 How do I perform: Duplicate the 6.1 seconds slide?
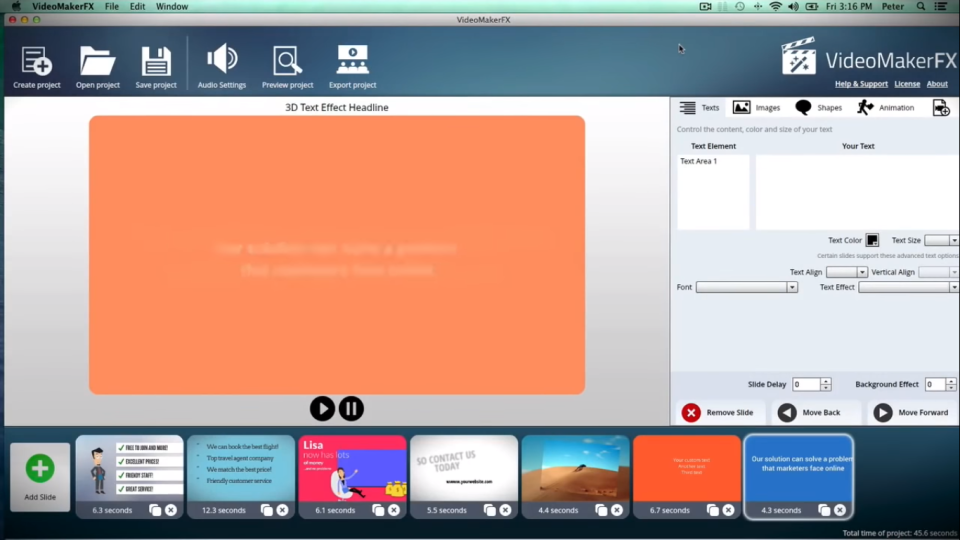pos(378,510)
